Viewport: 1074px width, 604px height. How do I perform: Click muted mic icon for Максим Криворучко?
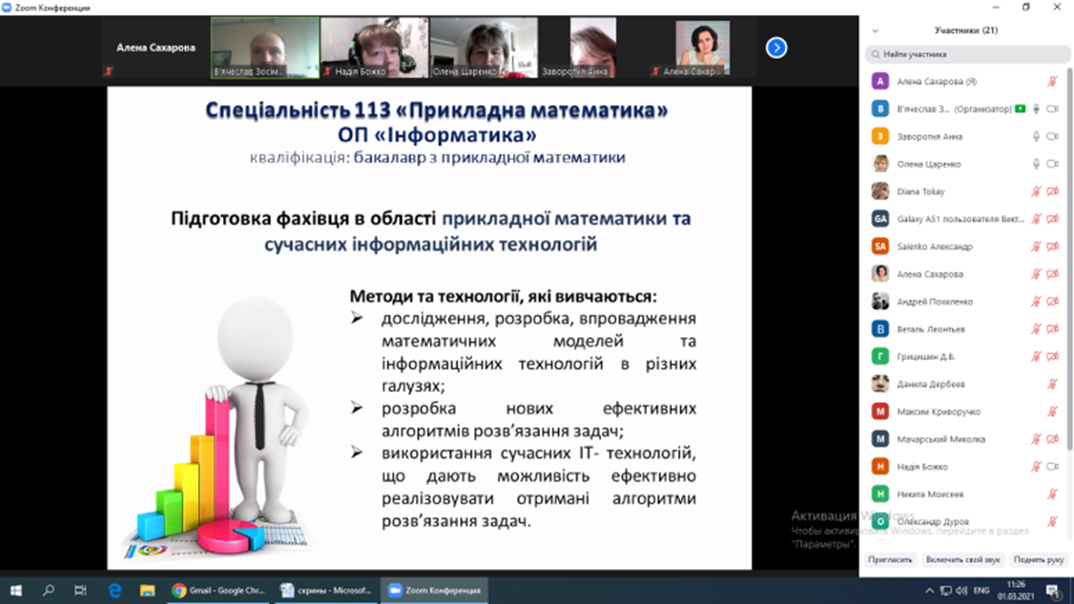click(x=1052, y=412)
